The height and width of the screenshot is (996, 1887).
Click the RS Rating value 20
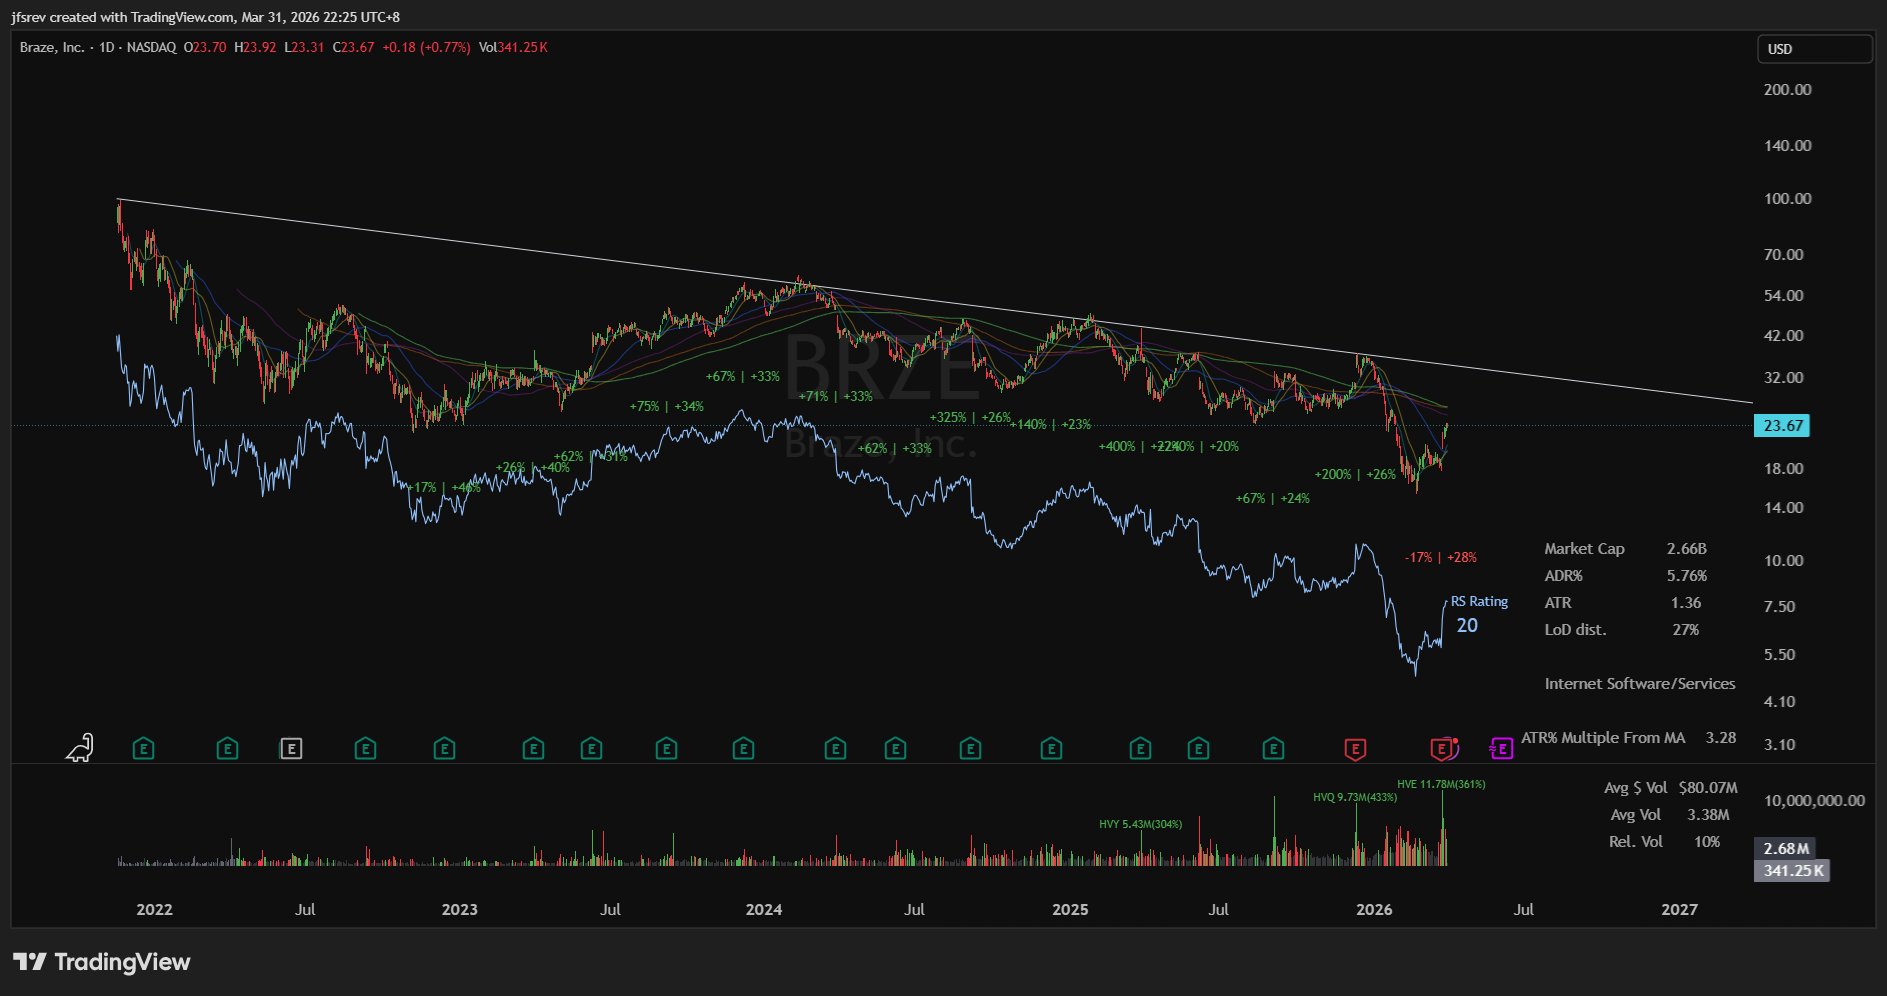tap(1467, 626)
